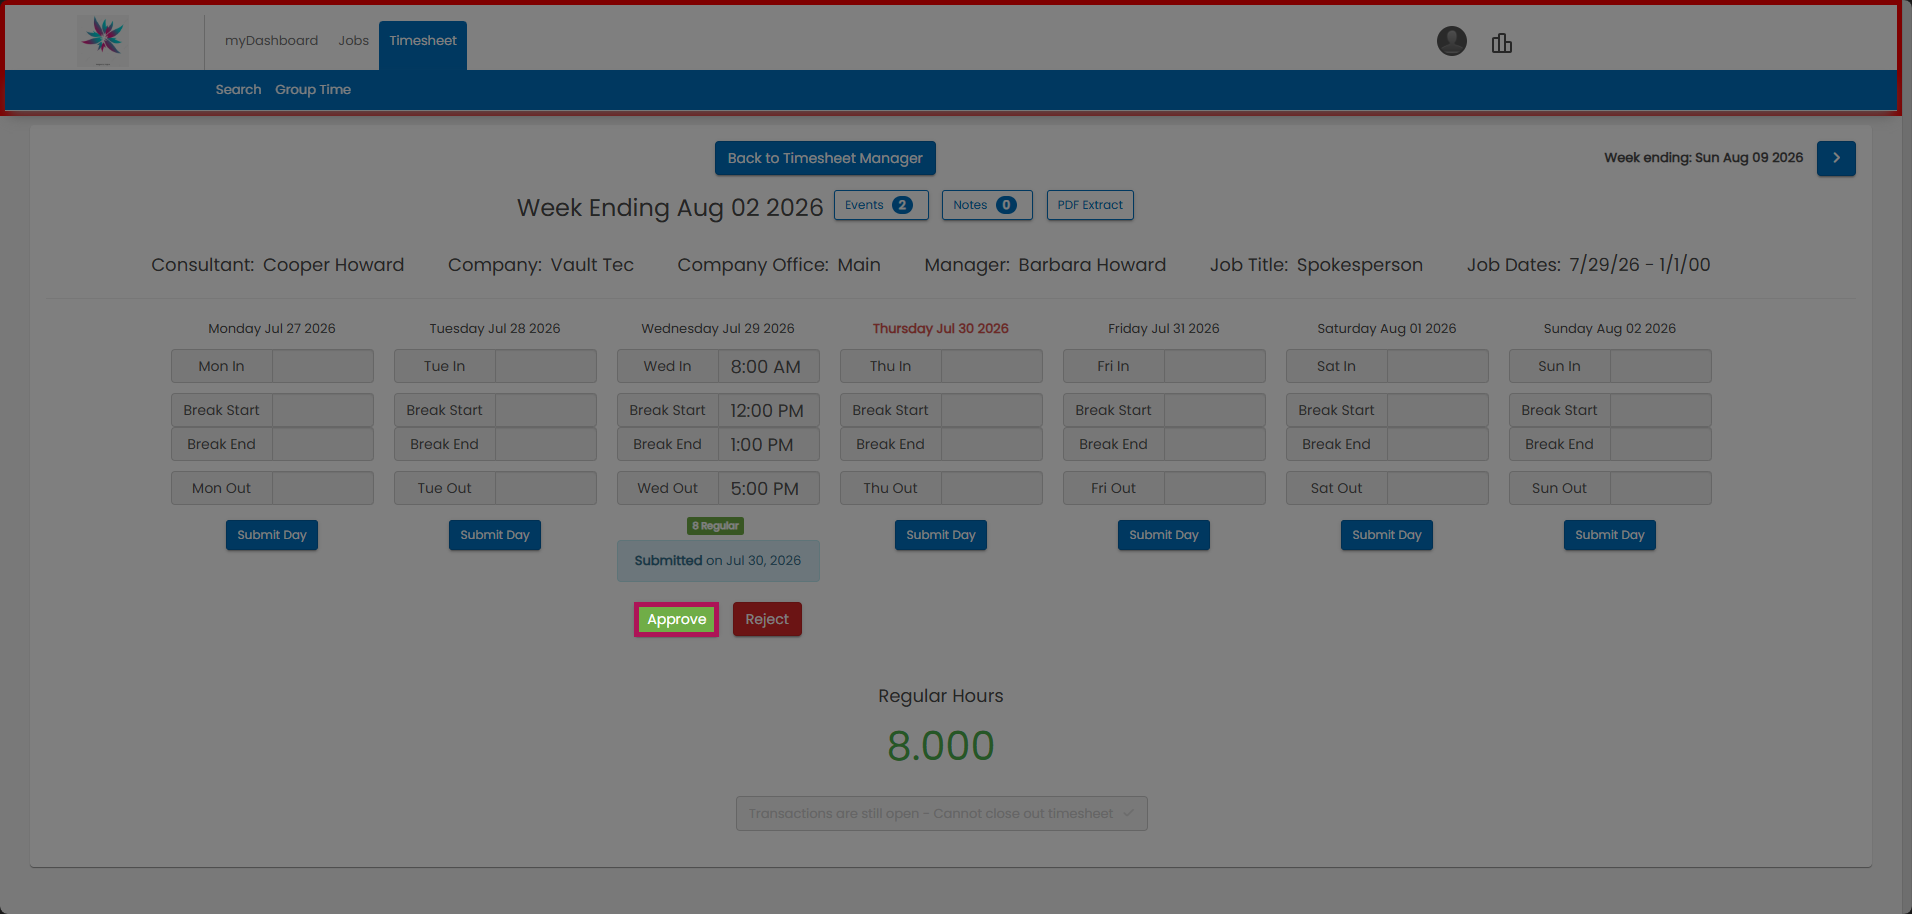
Task: Click Wednesday Break Start showing 12:00 PM
Action: coord(768,410)
